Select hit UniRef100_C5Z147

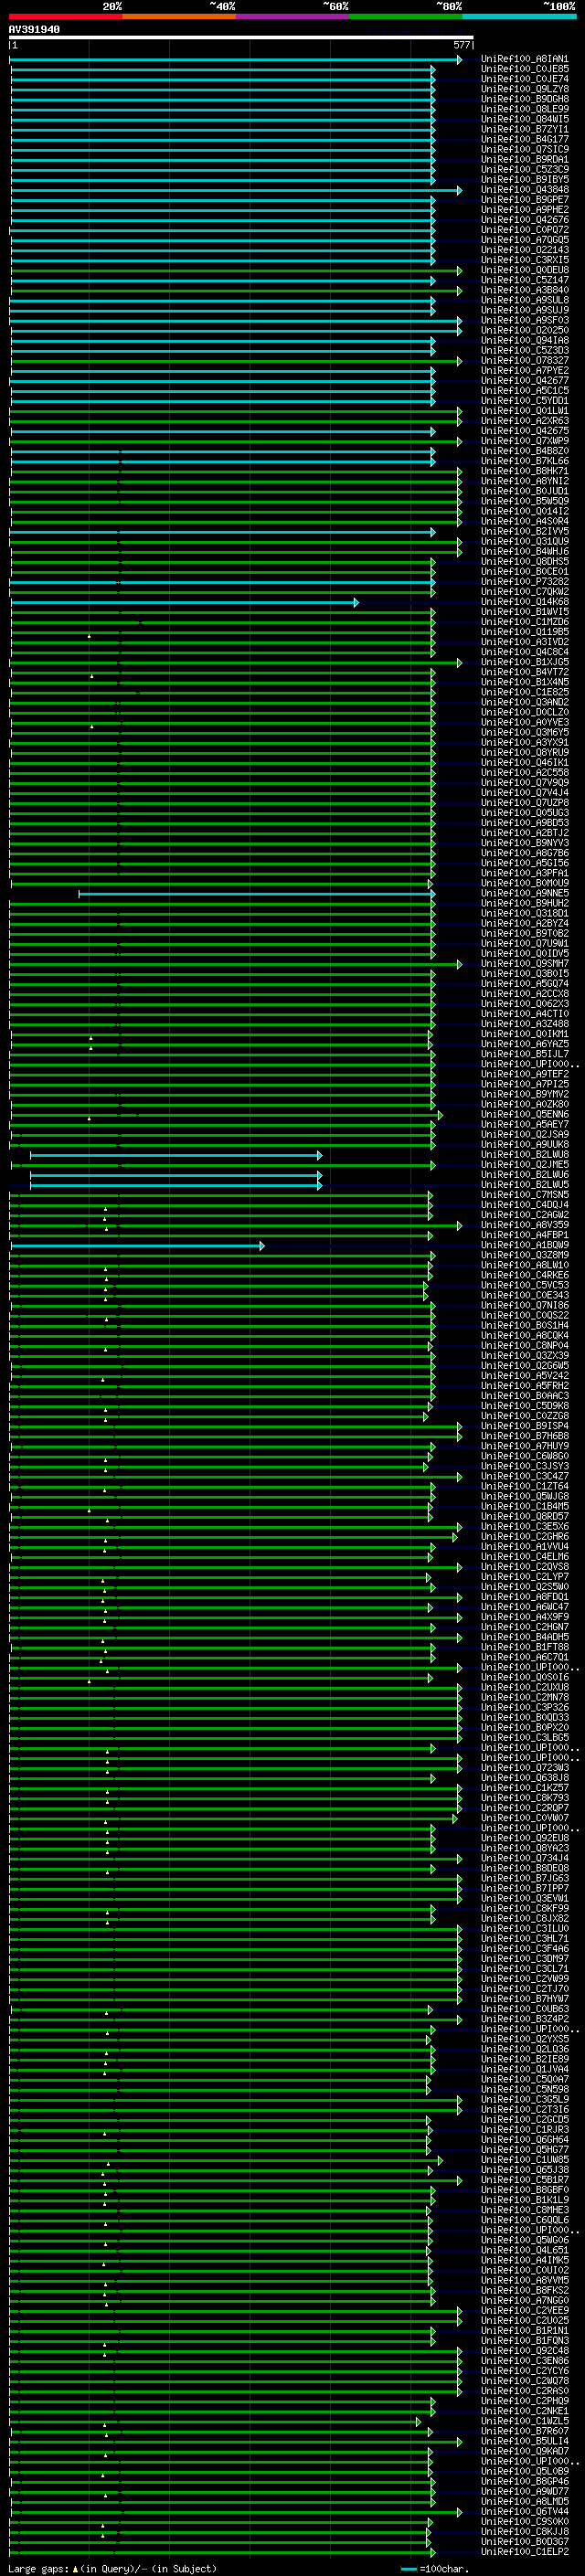pos(524,280)
